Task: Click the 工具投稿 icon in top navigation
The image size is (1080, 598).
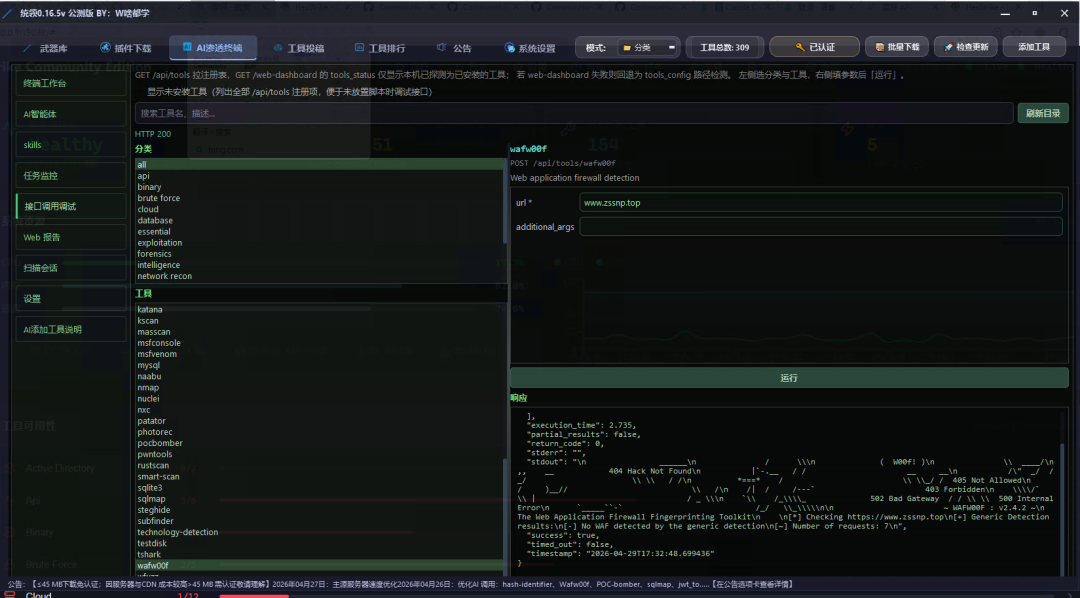Action: tap(278, 48)
